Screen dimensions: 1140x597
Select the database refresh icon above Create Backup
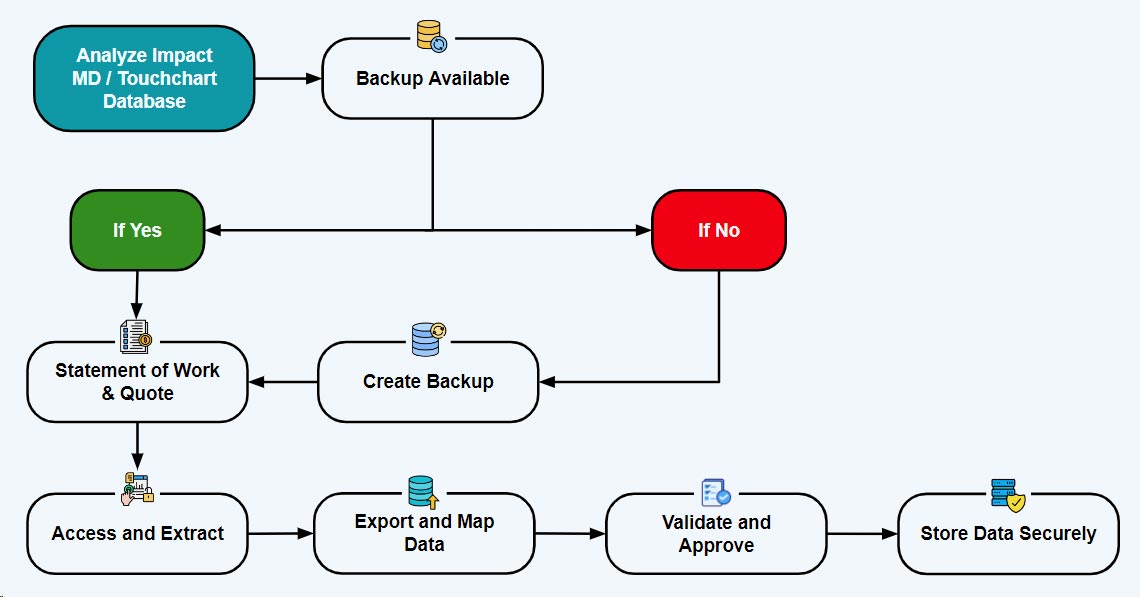coord(427,337)
